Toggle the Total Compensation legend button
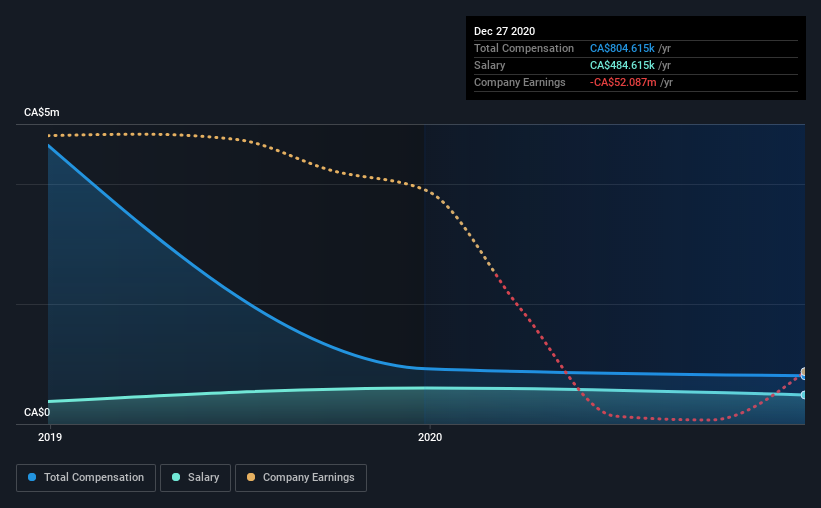Screen dimensions: 821x508 tap(86, 478)
